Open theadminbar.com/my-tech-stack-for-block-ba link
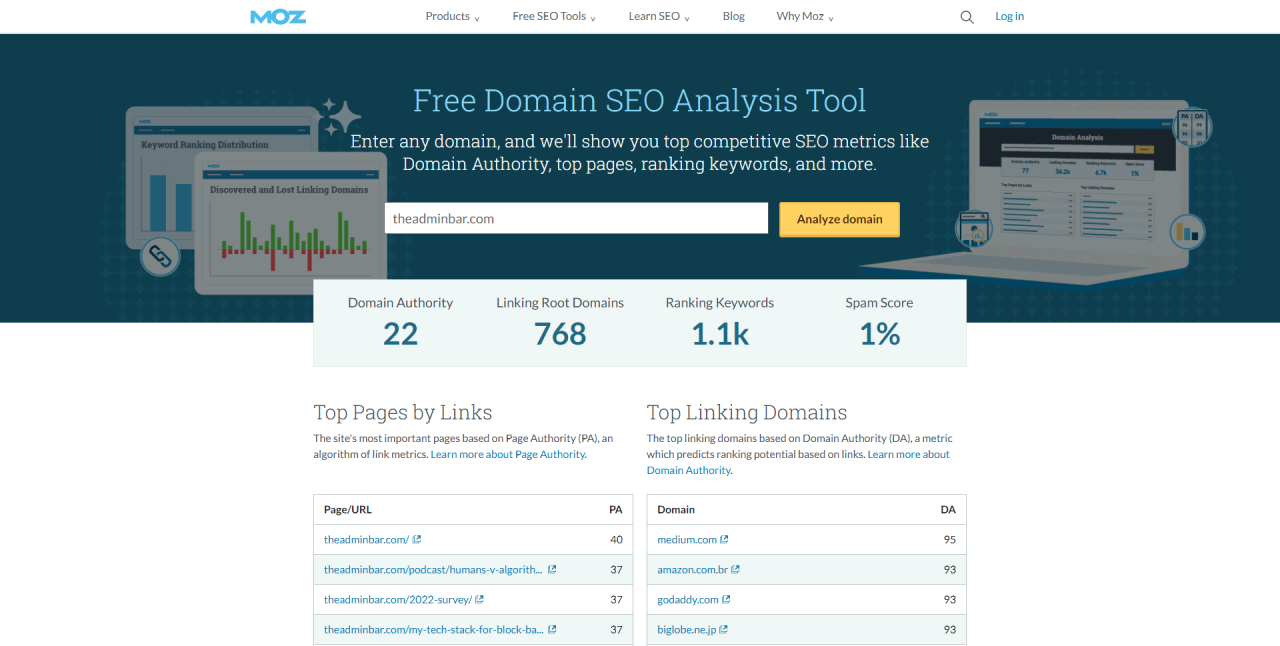This screenshot has height=646, width=1280. (434, 629)
